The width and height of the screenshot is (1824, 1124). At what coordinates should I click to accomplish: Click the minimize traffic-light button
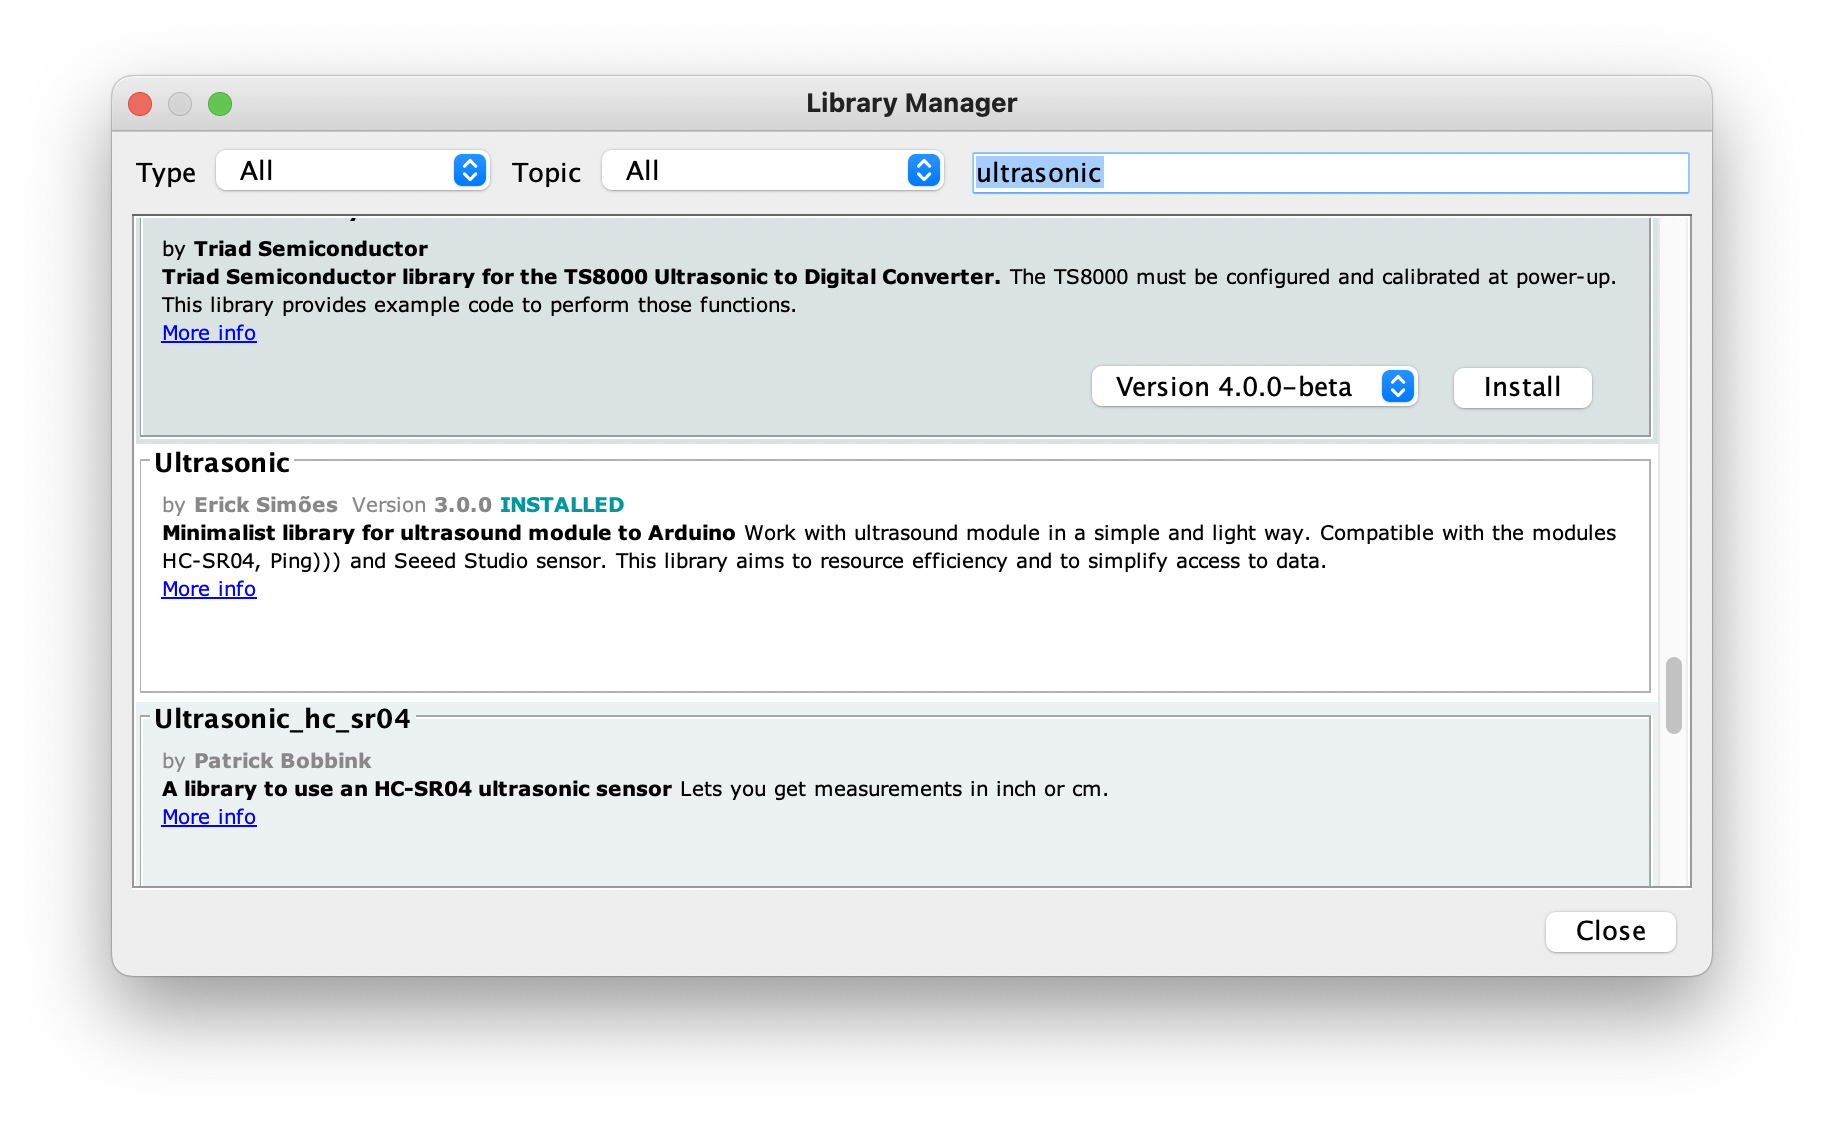[x=180, y=103]
